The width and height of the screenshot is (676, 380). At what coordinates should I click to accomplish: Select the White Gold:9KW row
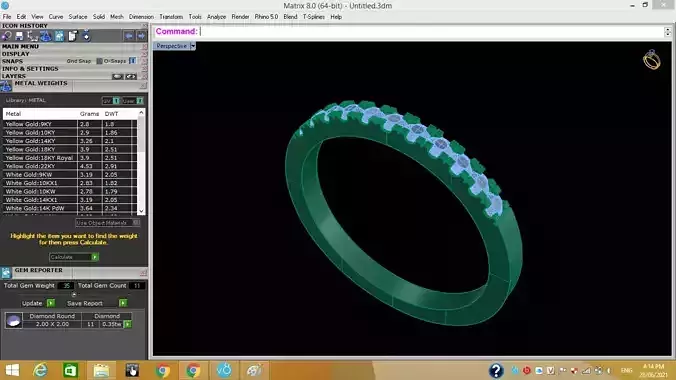coord(70,175)
